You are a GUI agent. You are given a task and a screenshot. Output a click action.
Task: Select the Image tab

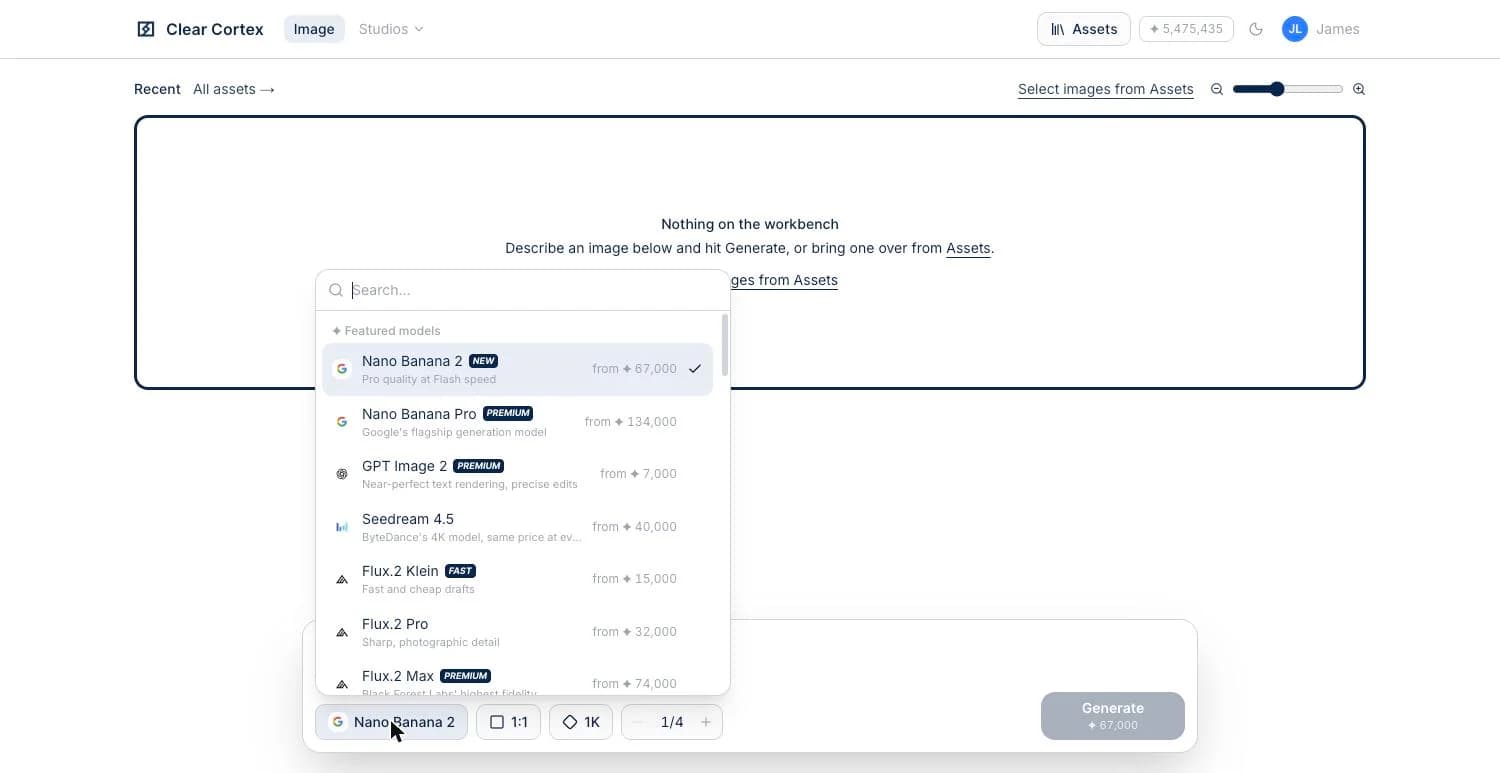[x=314, y=29]
